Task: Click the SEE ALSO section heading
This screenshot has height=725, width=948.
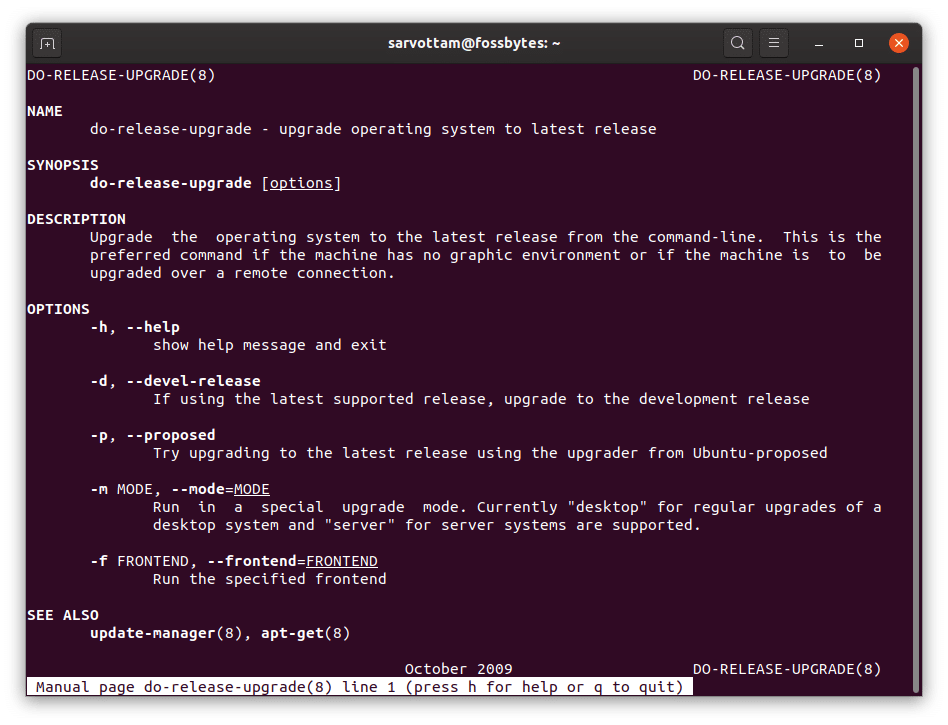Action: [62, 615]
